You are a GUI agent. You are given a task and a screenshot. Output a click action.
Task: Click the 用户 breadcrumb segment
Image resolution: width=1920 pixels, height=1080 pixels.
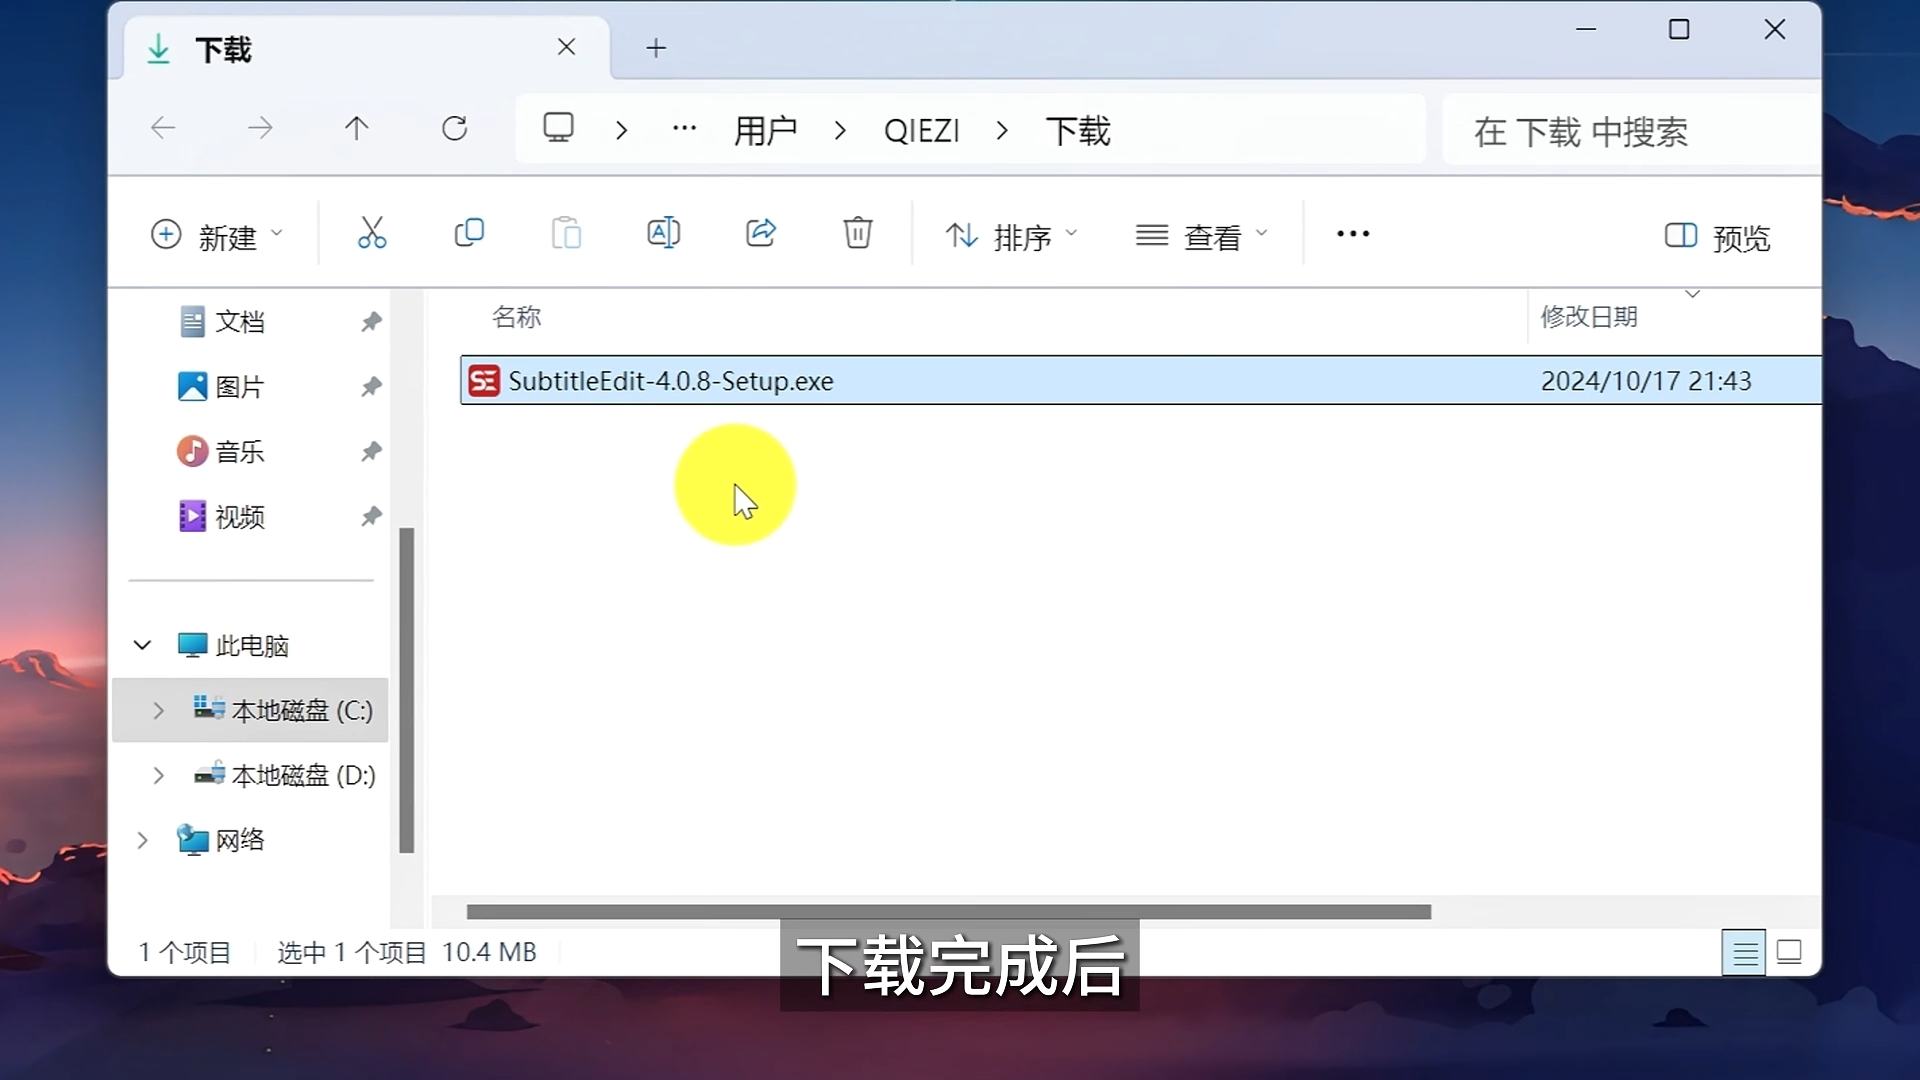[x=765, y=131]
